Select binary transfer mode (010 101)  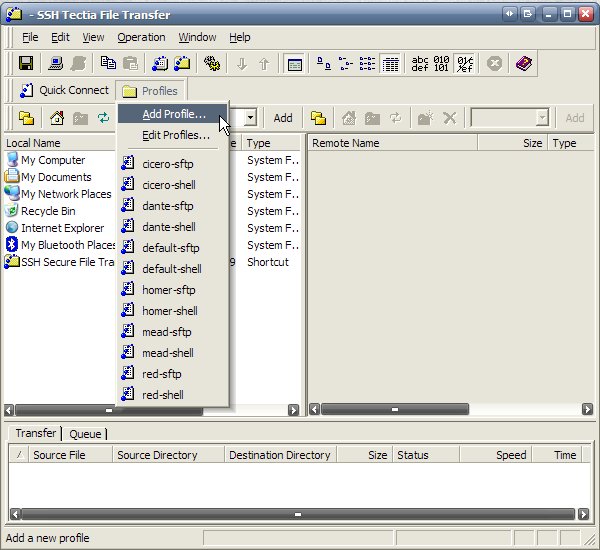pyautogui.click(x=441, y=64)
